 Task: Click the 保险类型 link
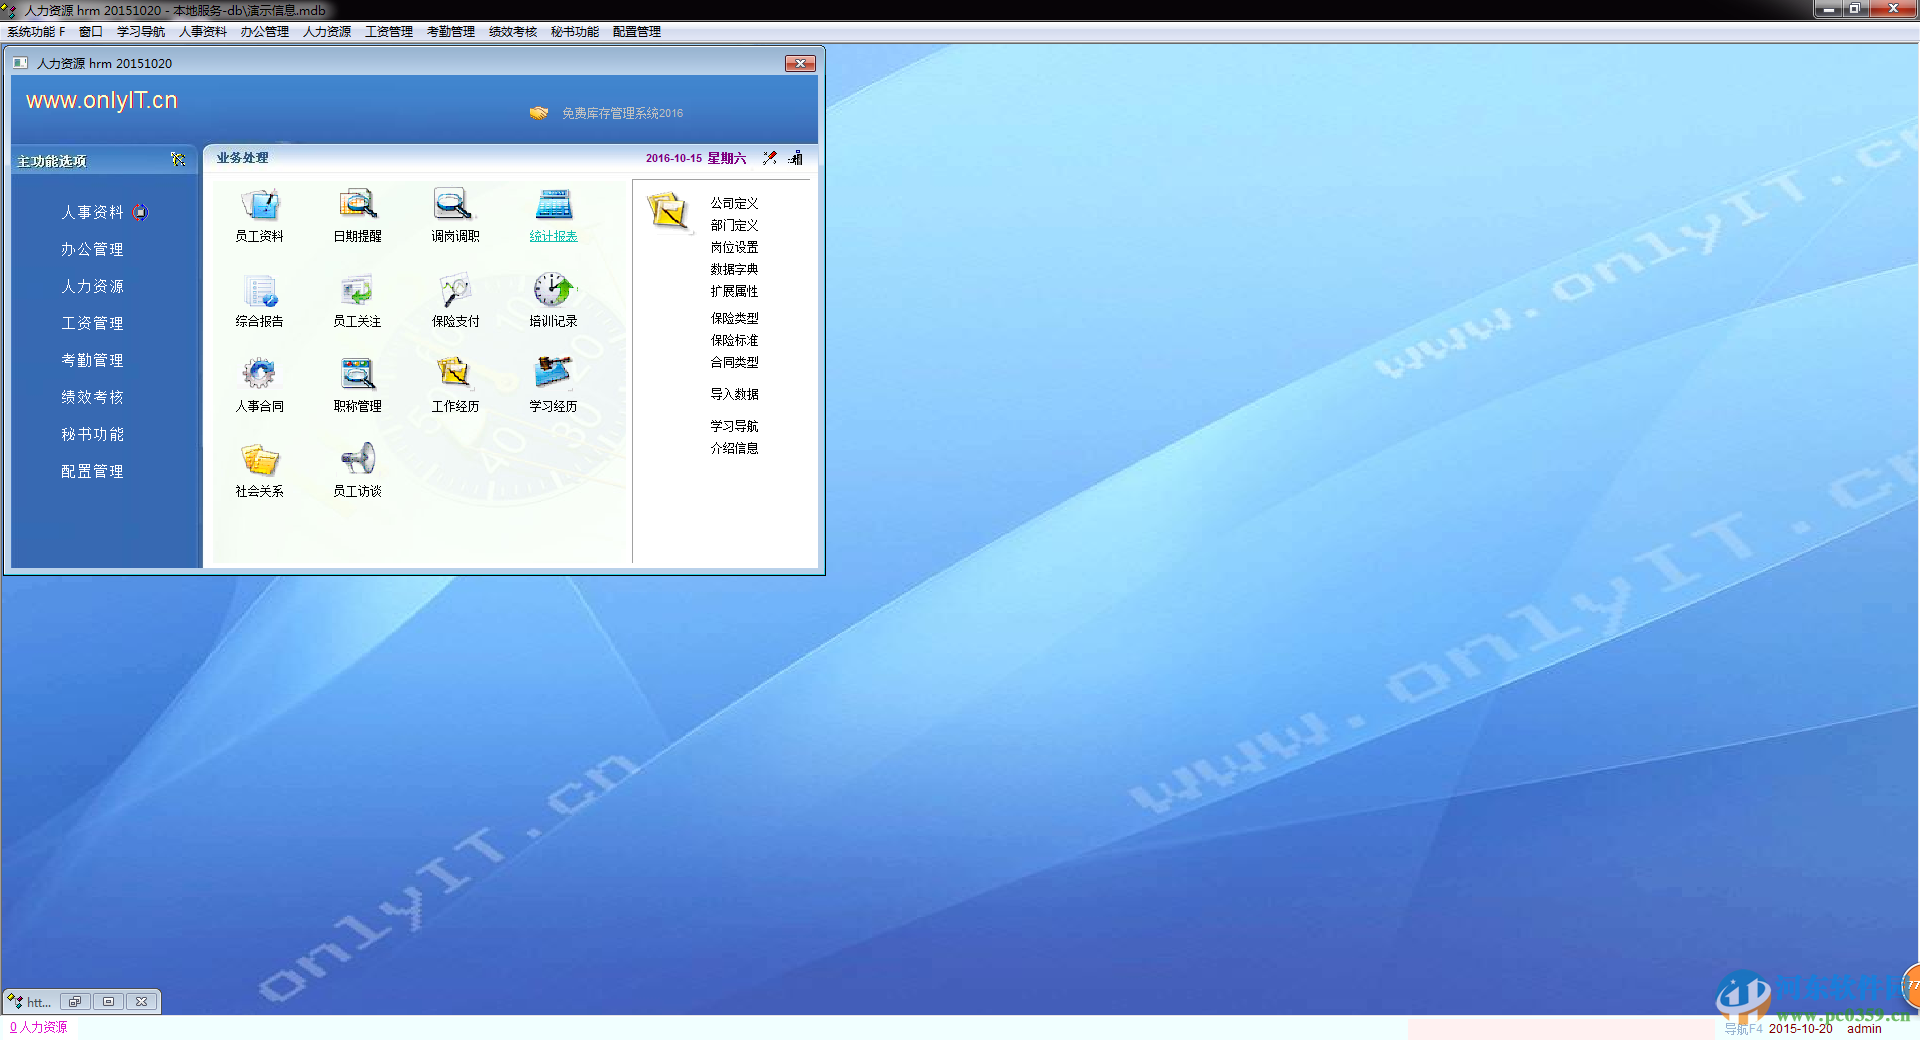point(735,318)
